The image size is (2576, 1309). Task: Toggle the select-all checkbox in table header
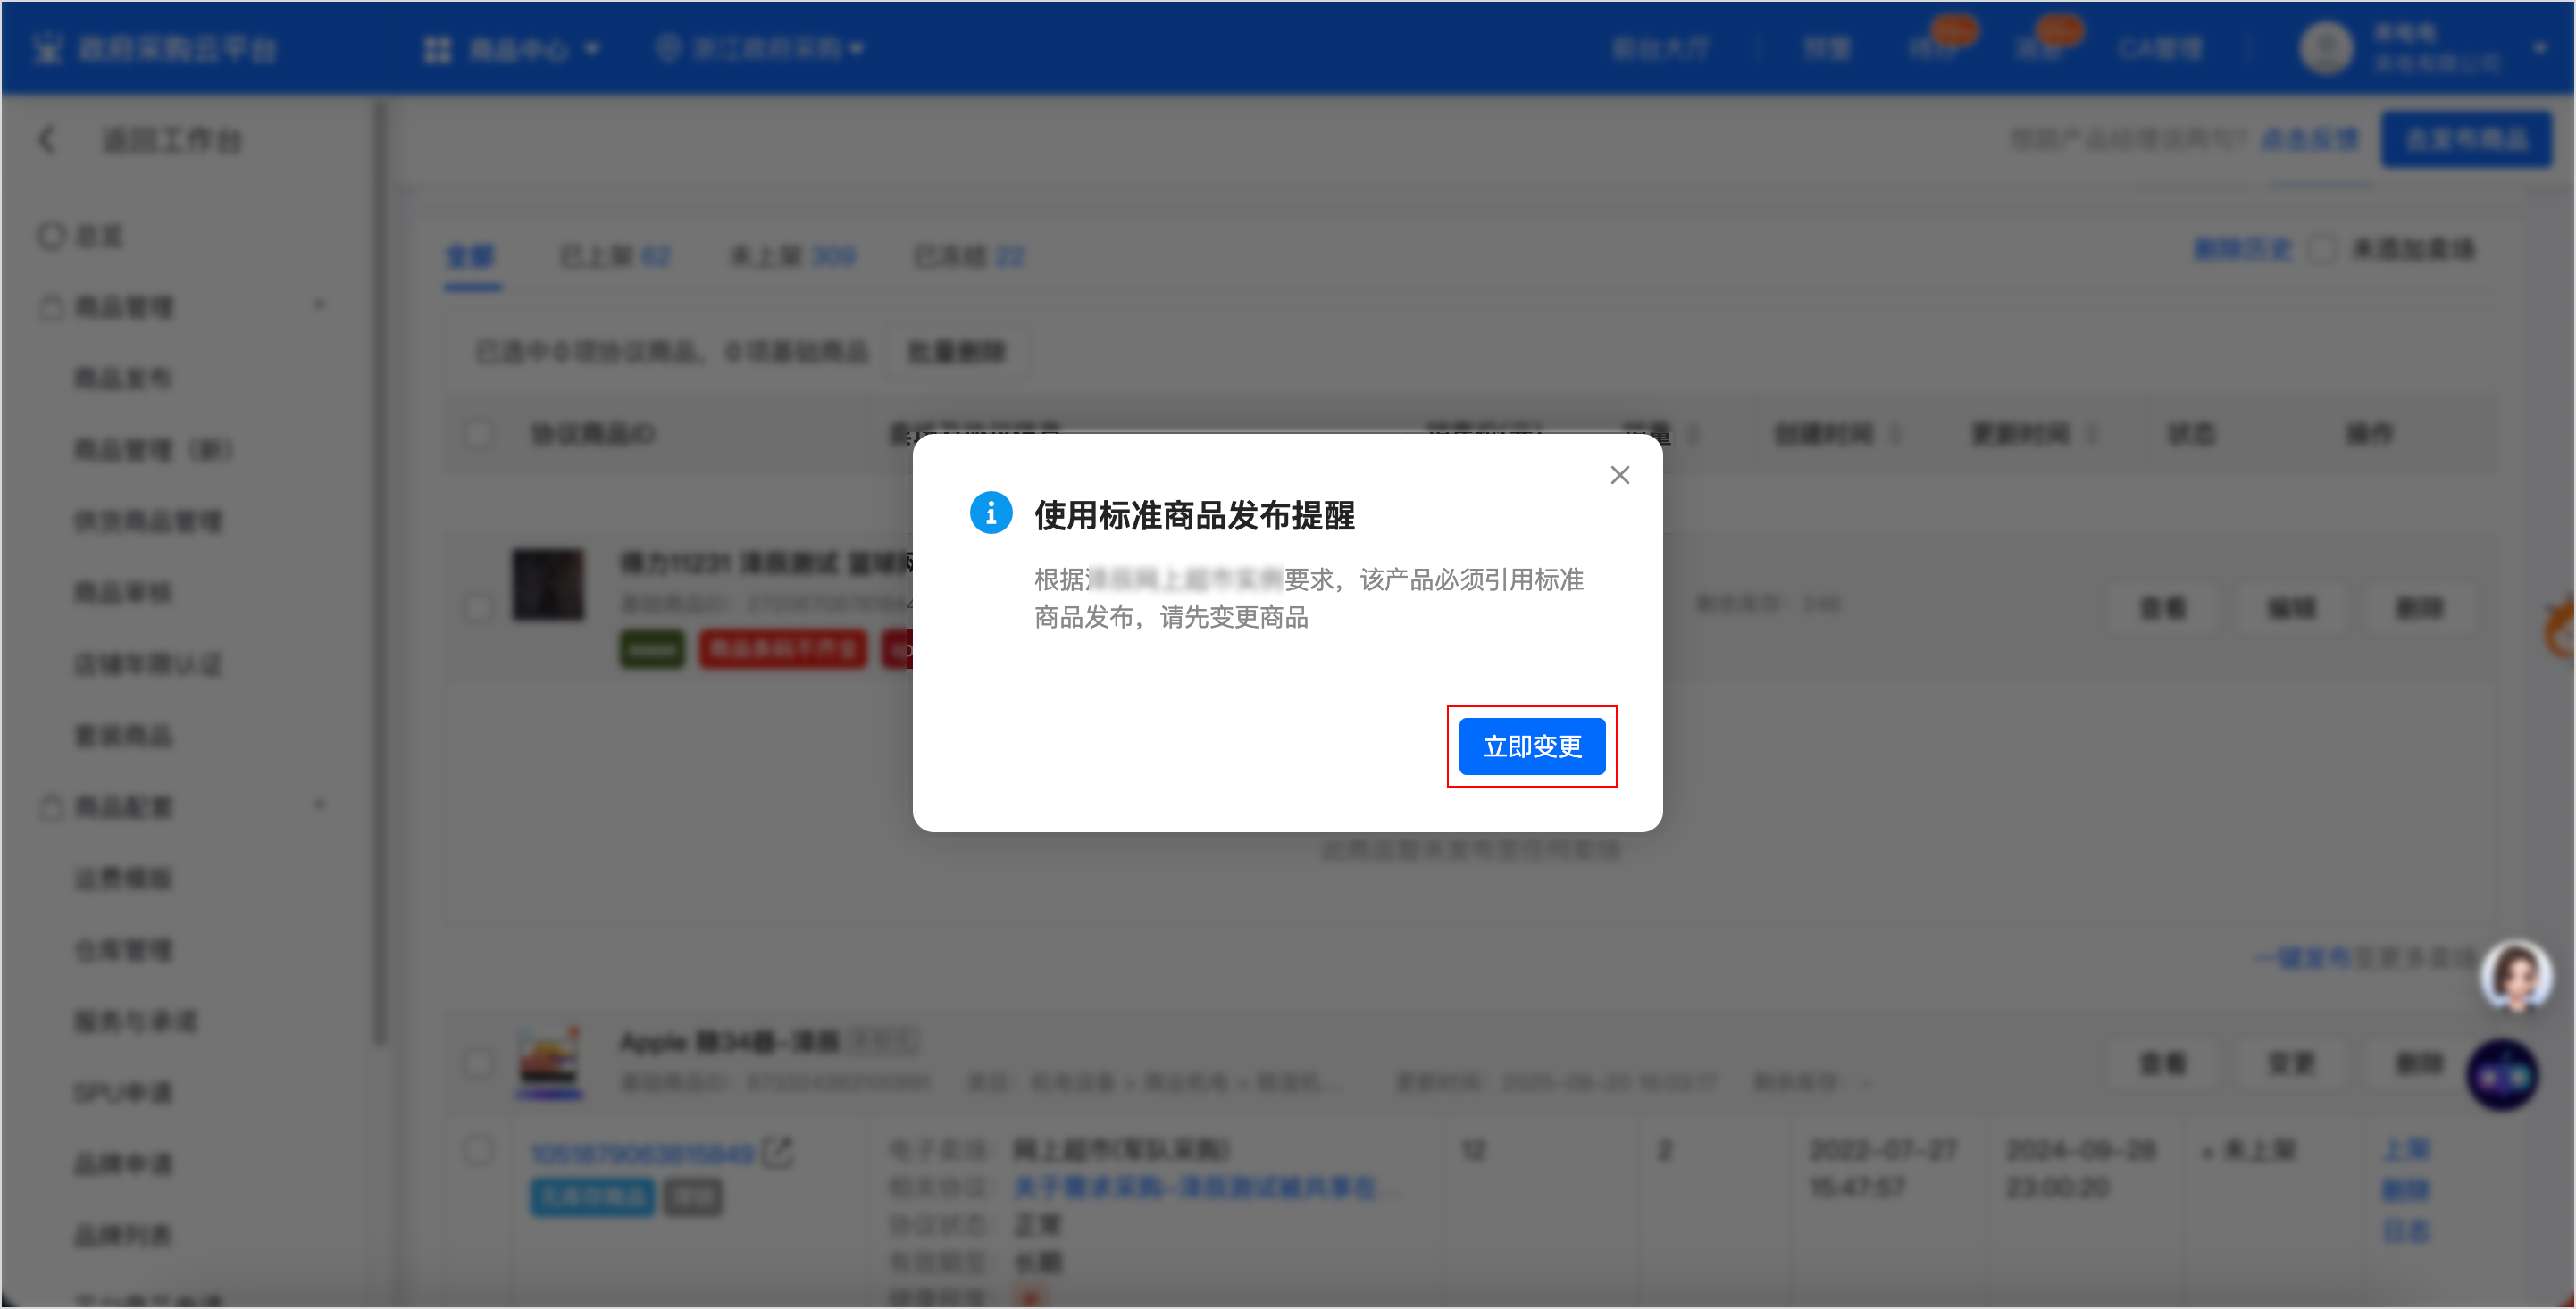point(478,434)
